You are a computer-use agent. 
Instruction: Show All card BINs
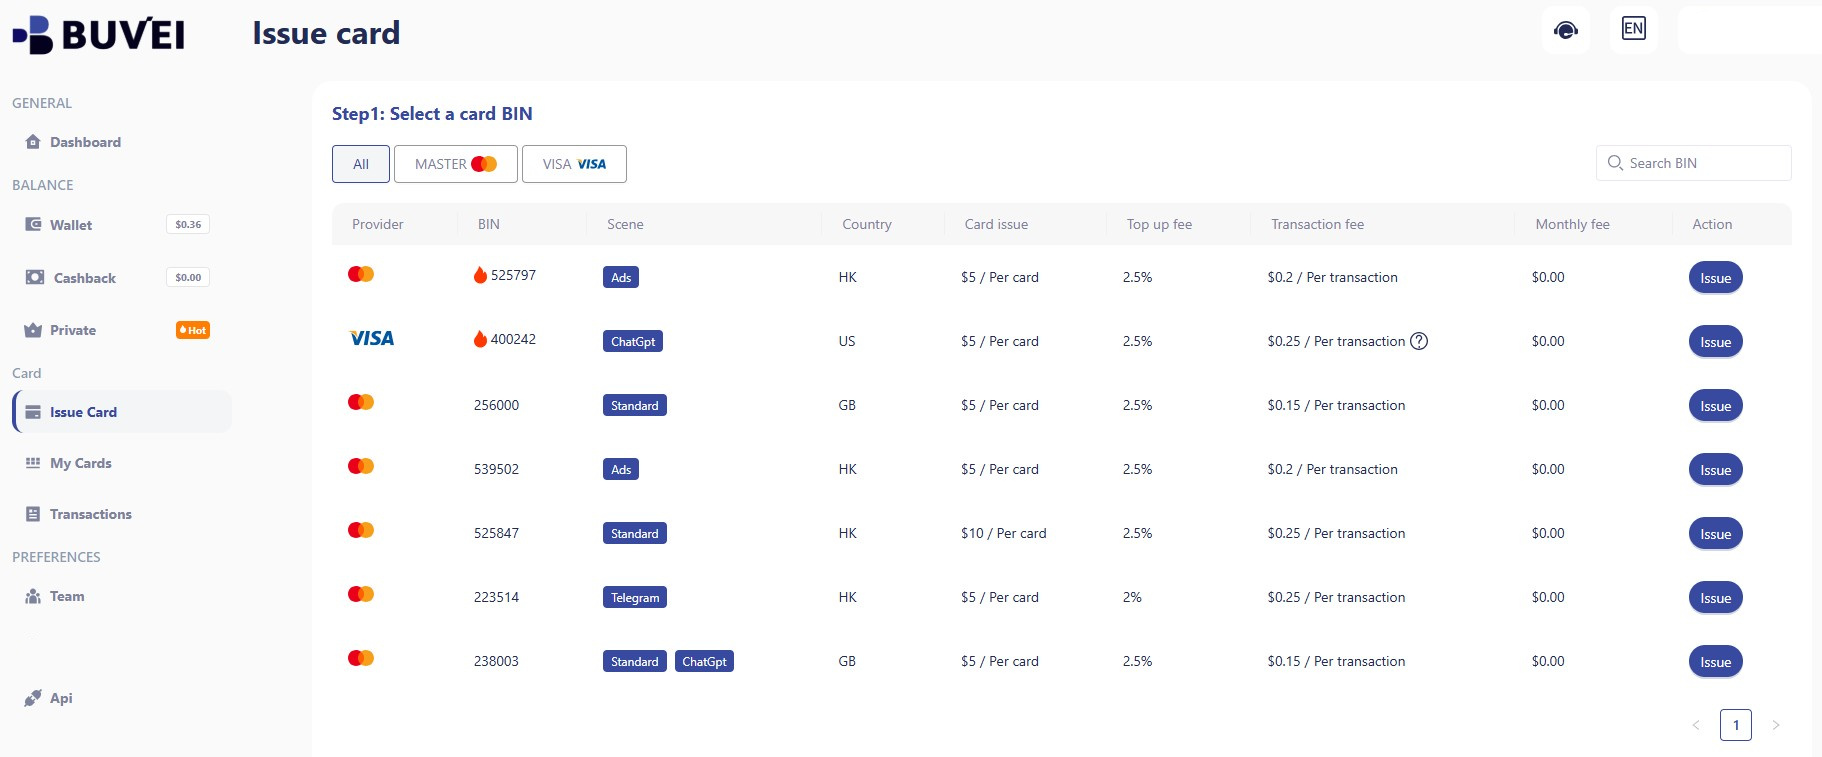[x=361, y=164]
